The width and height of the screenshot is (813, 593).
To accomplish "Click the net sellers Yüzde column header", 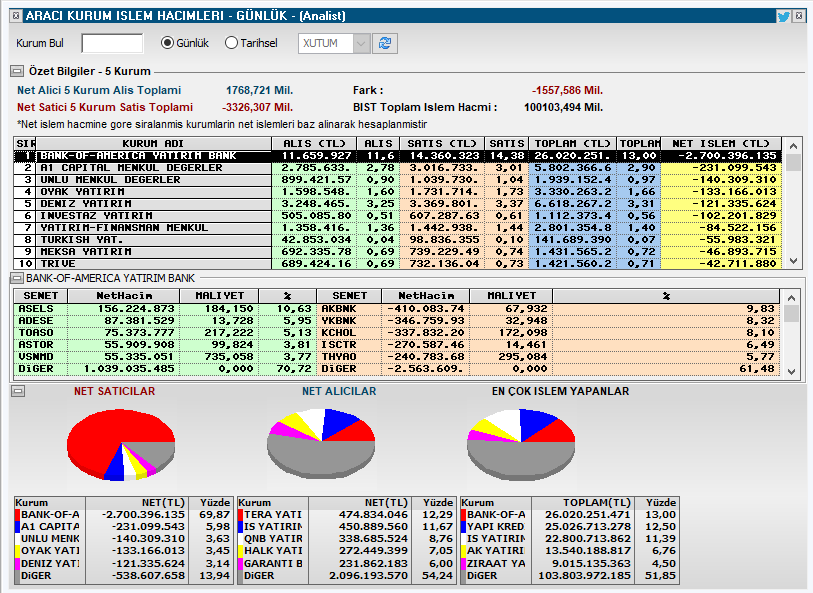I will (209, 502).
